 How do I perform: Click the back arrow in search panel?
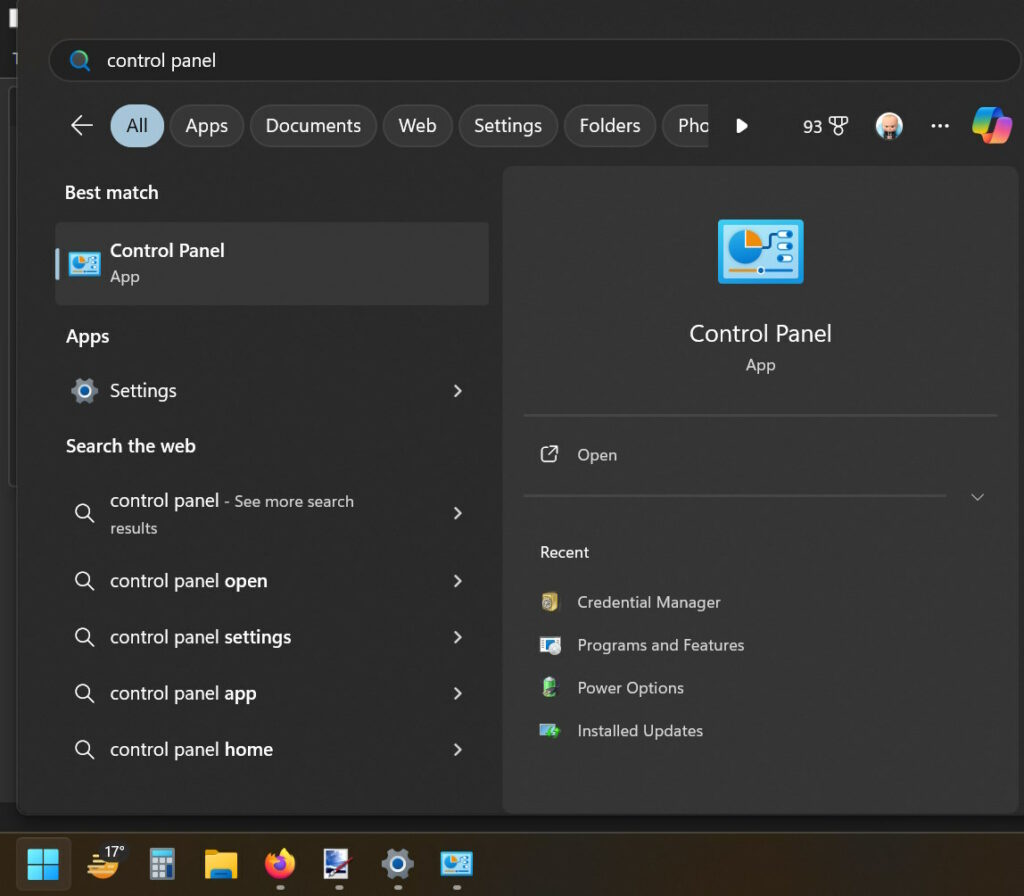[82, 125]
